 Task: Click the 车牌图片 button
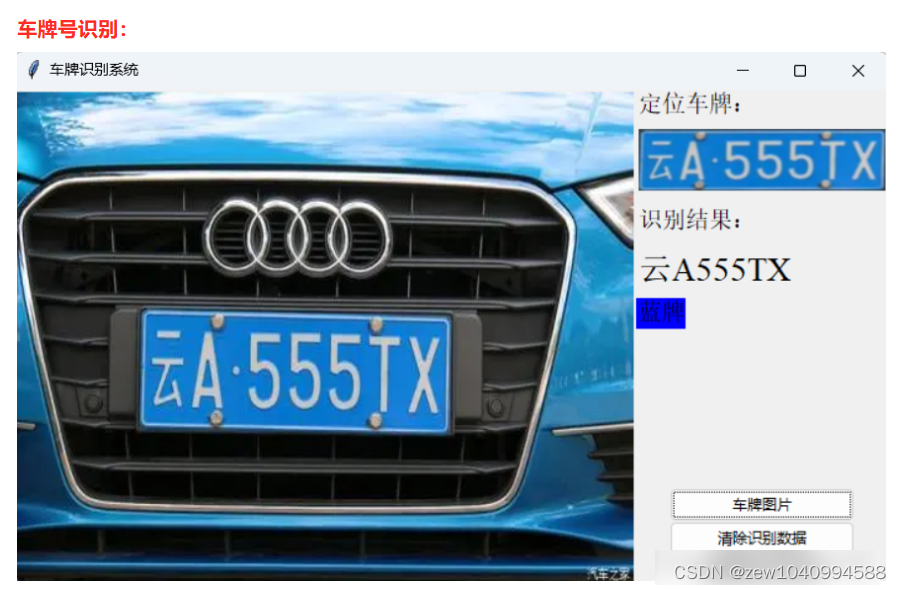click(x=761, y=505)
